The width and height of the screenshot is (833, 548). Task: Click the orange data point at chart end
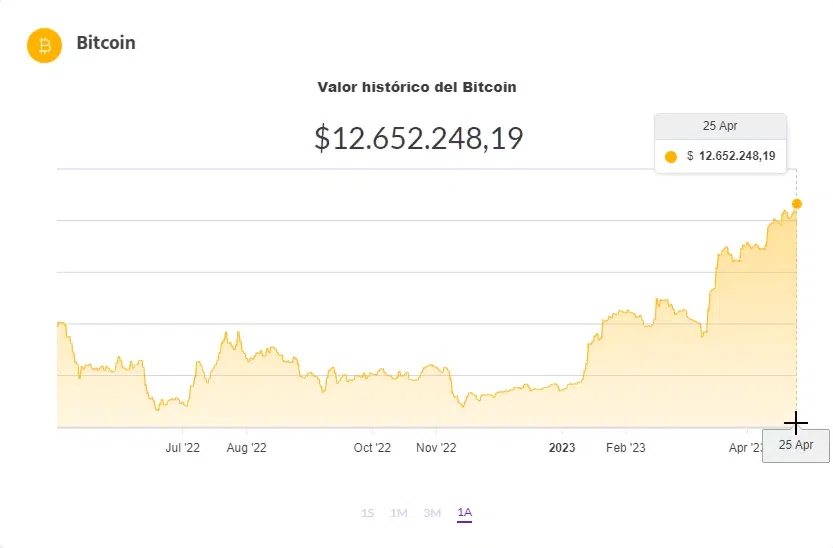pos(797,204)
